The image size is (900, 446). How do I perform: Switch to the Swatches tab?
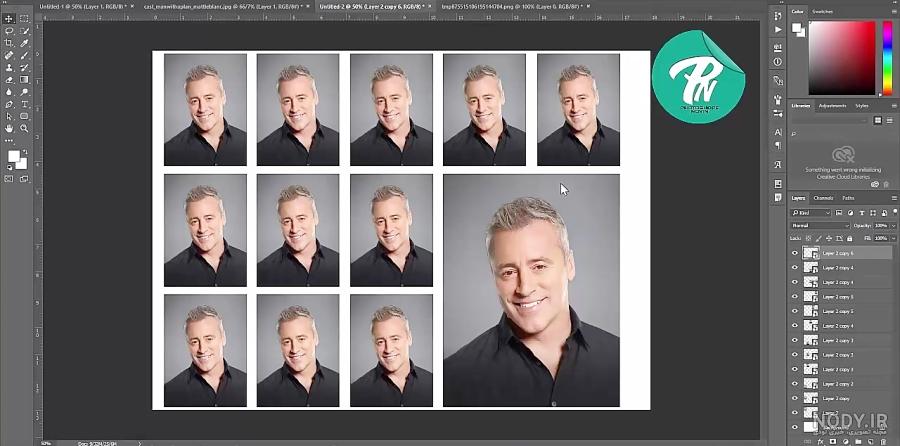825,11
